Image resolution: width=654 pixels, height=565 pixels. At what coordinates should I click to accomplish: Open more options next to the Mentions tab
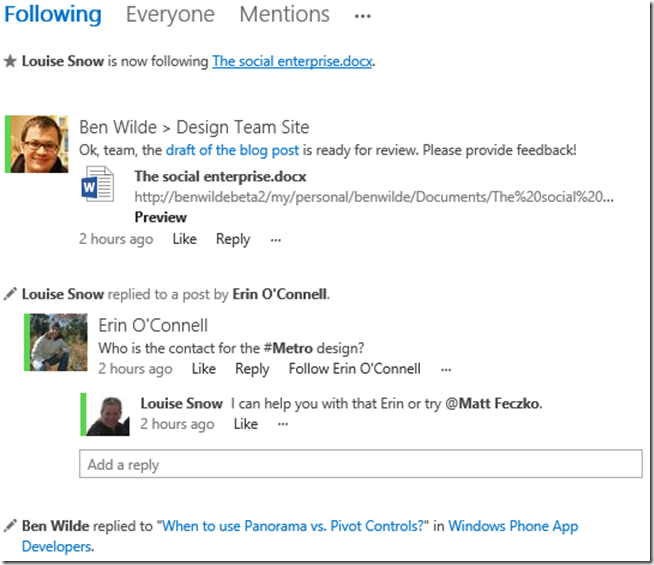point(362,16)
